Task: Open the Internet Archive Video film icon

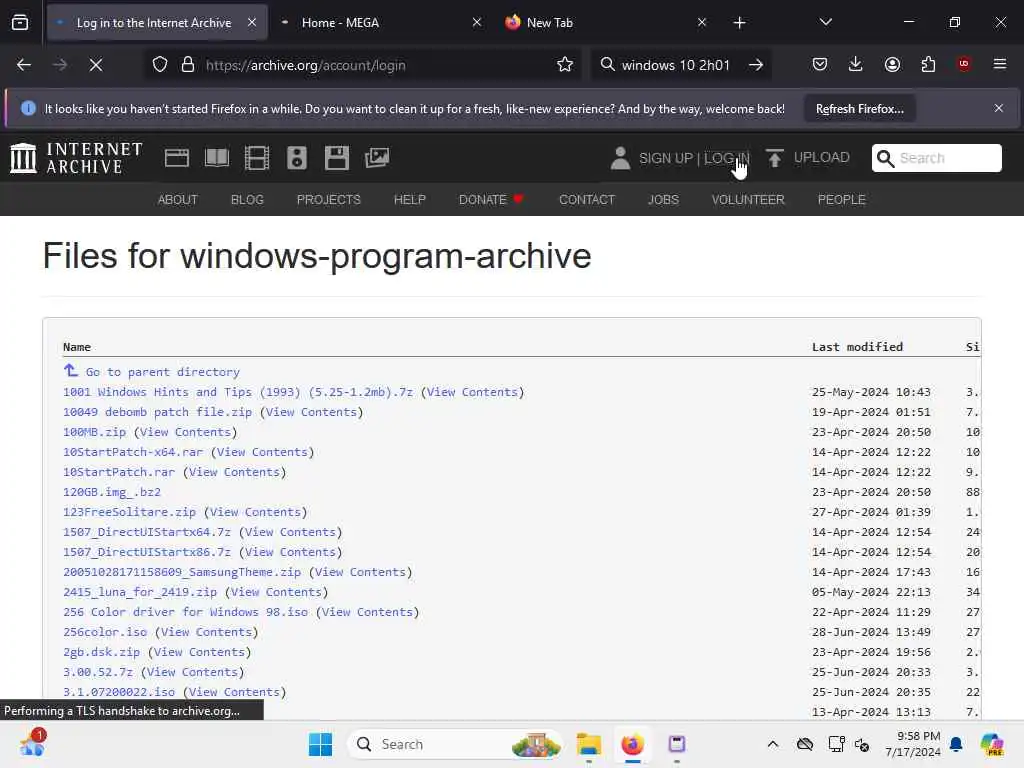Action: click(257, 158)
